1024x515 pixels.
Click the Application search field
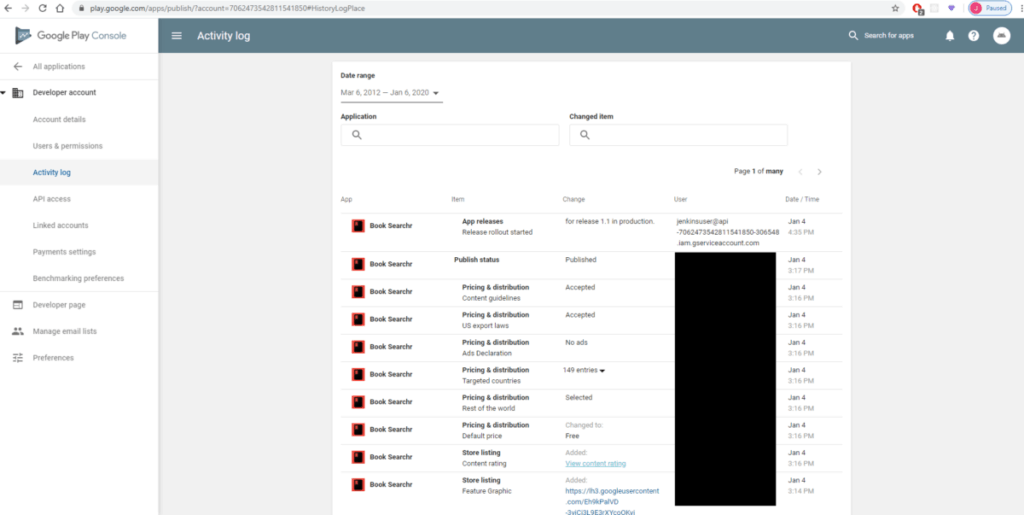450,135
